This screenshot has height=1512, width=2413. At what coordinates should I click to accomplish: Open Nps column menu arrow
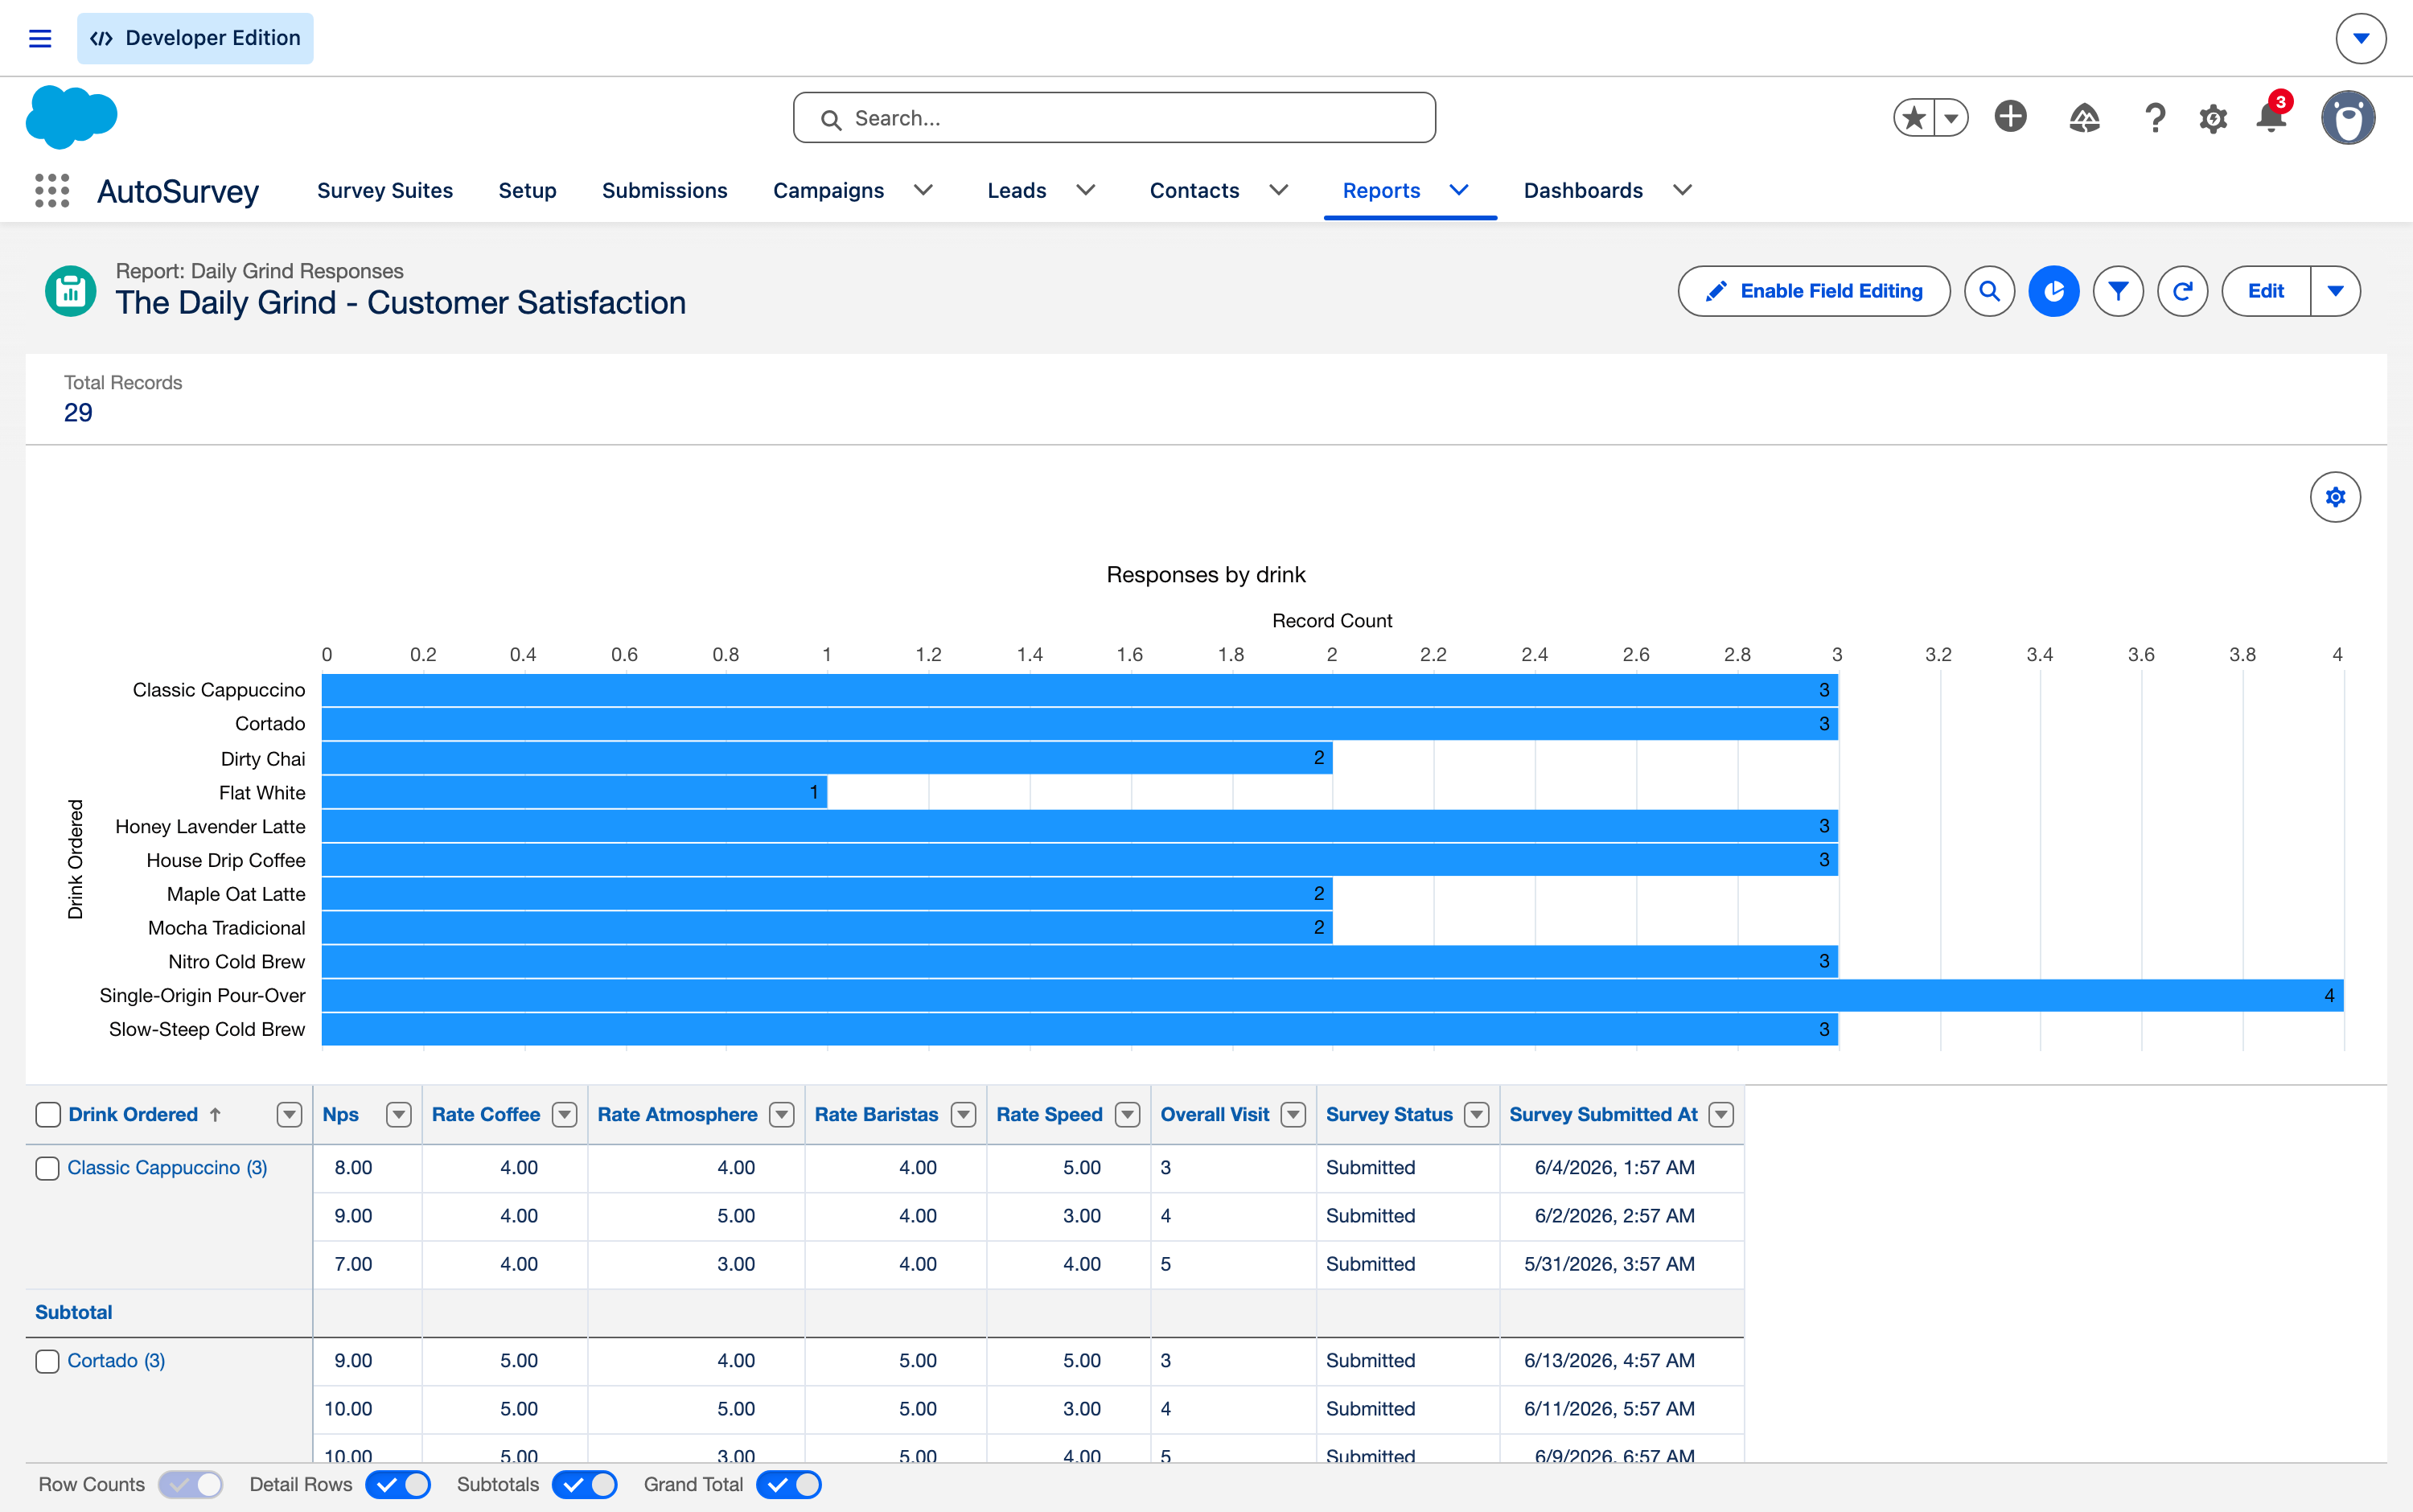click(398, 1114)
